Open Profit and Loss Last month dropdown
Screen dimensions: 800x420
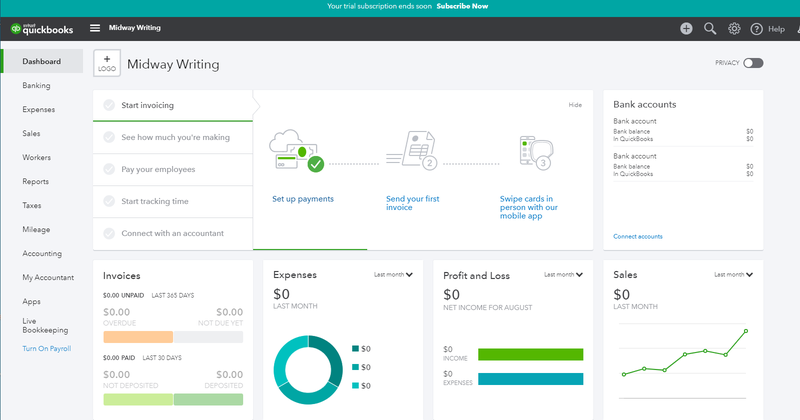[x=563, y=275]
